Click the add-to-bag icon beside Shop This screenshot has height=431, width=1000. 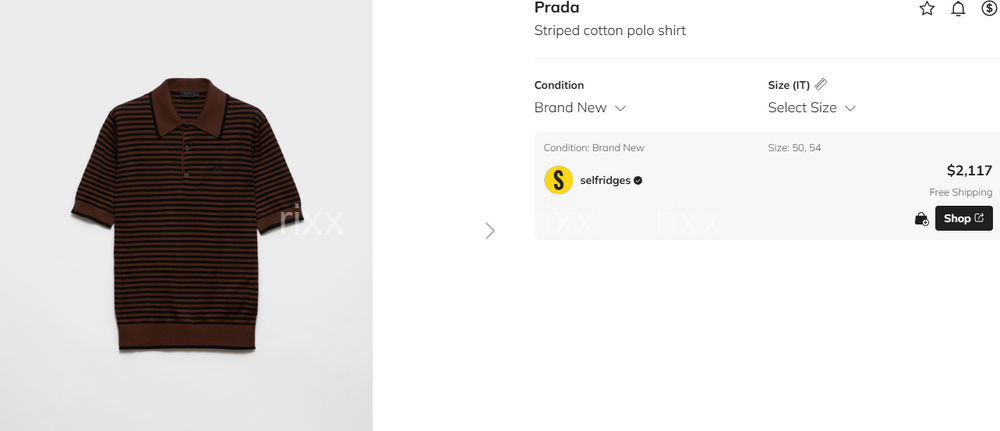tap(921, 219)
